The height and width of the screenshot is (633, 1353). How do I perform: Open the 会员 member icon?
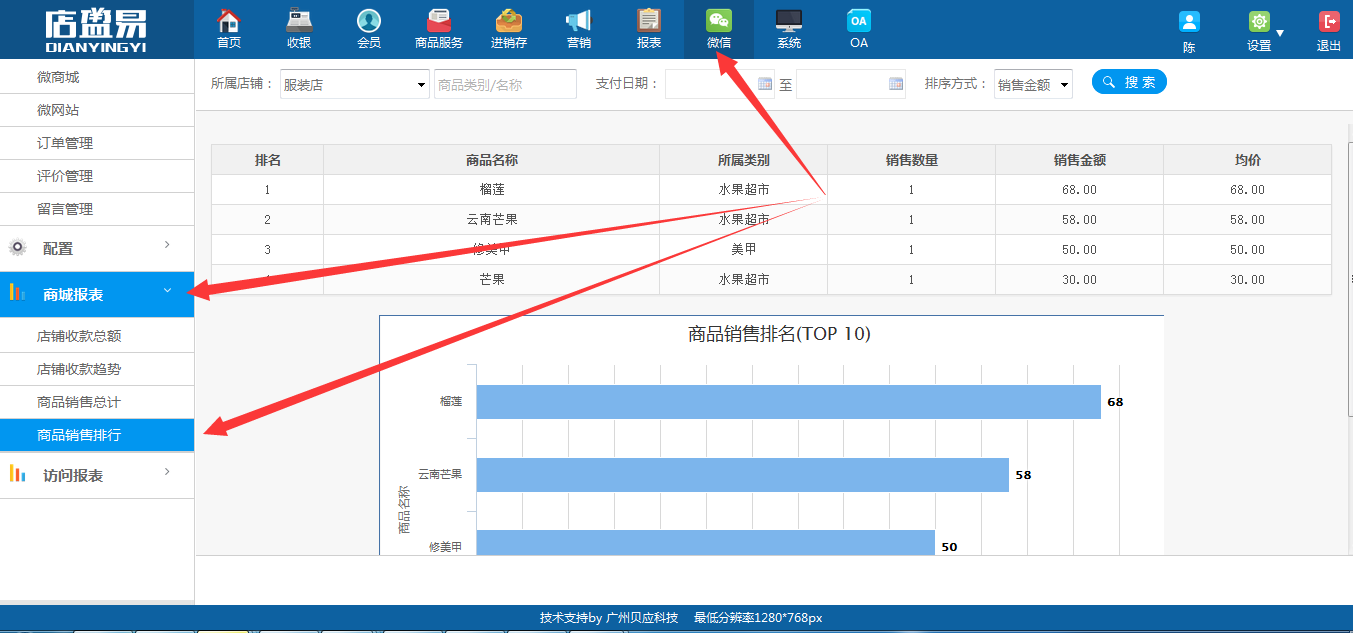coord(369,21)
